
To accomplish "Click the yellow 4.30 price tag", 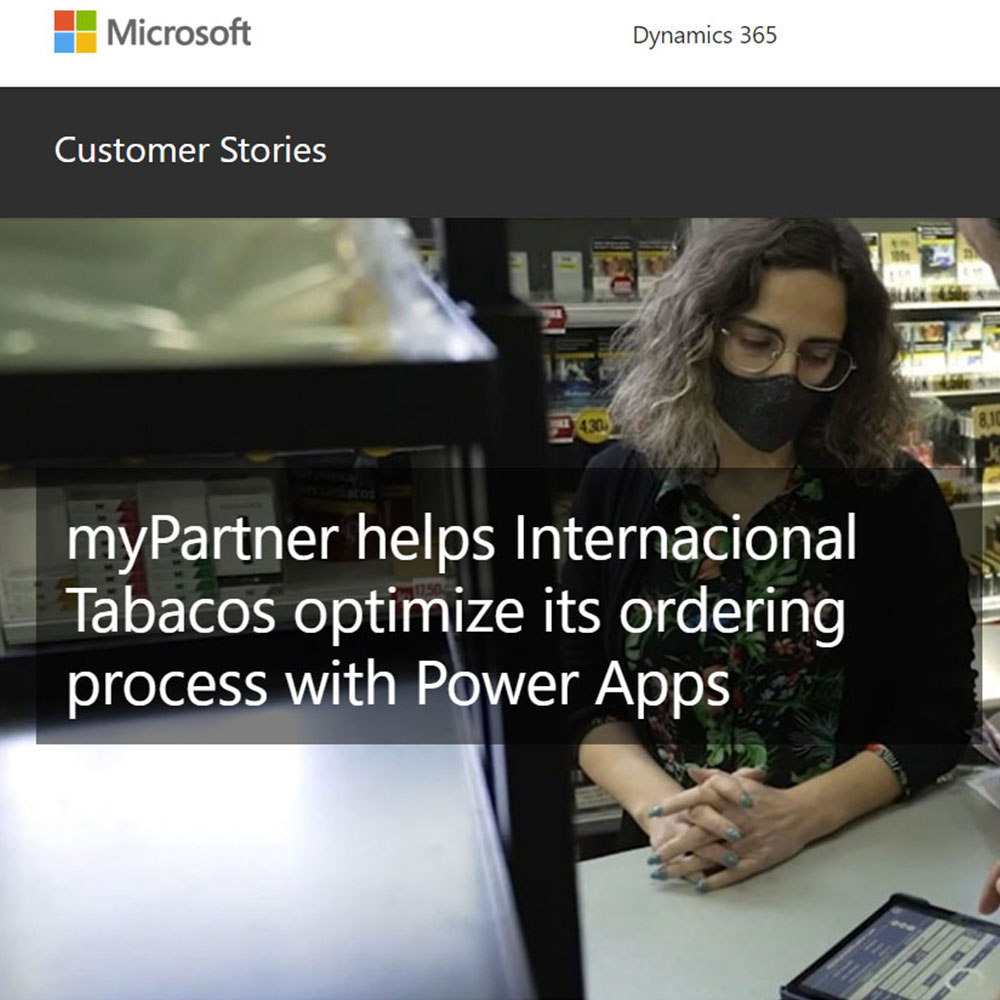I will click(594, 424).
